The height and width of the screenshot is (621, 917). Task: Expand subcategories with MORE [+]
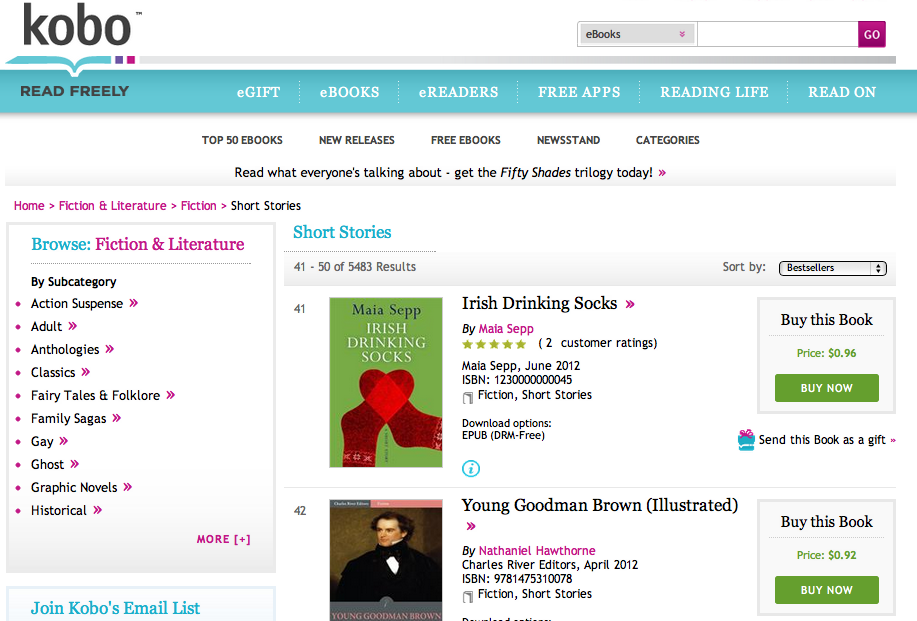223,539
